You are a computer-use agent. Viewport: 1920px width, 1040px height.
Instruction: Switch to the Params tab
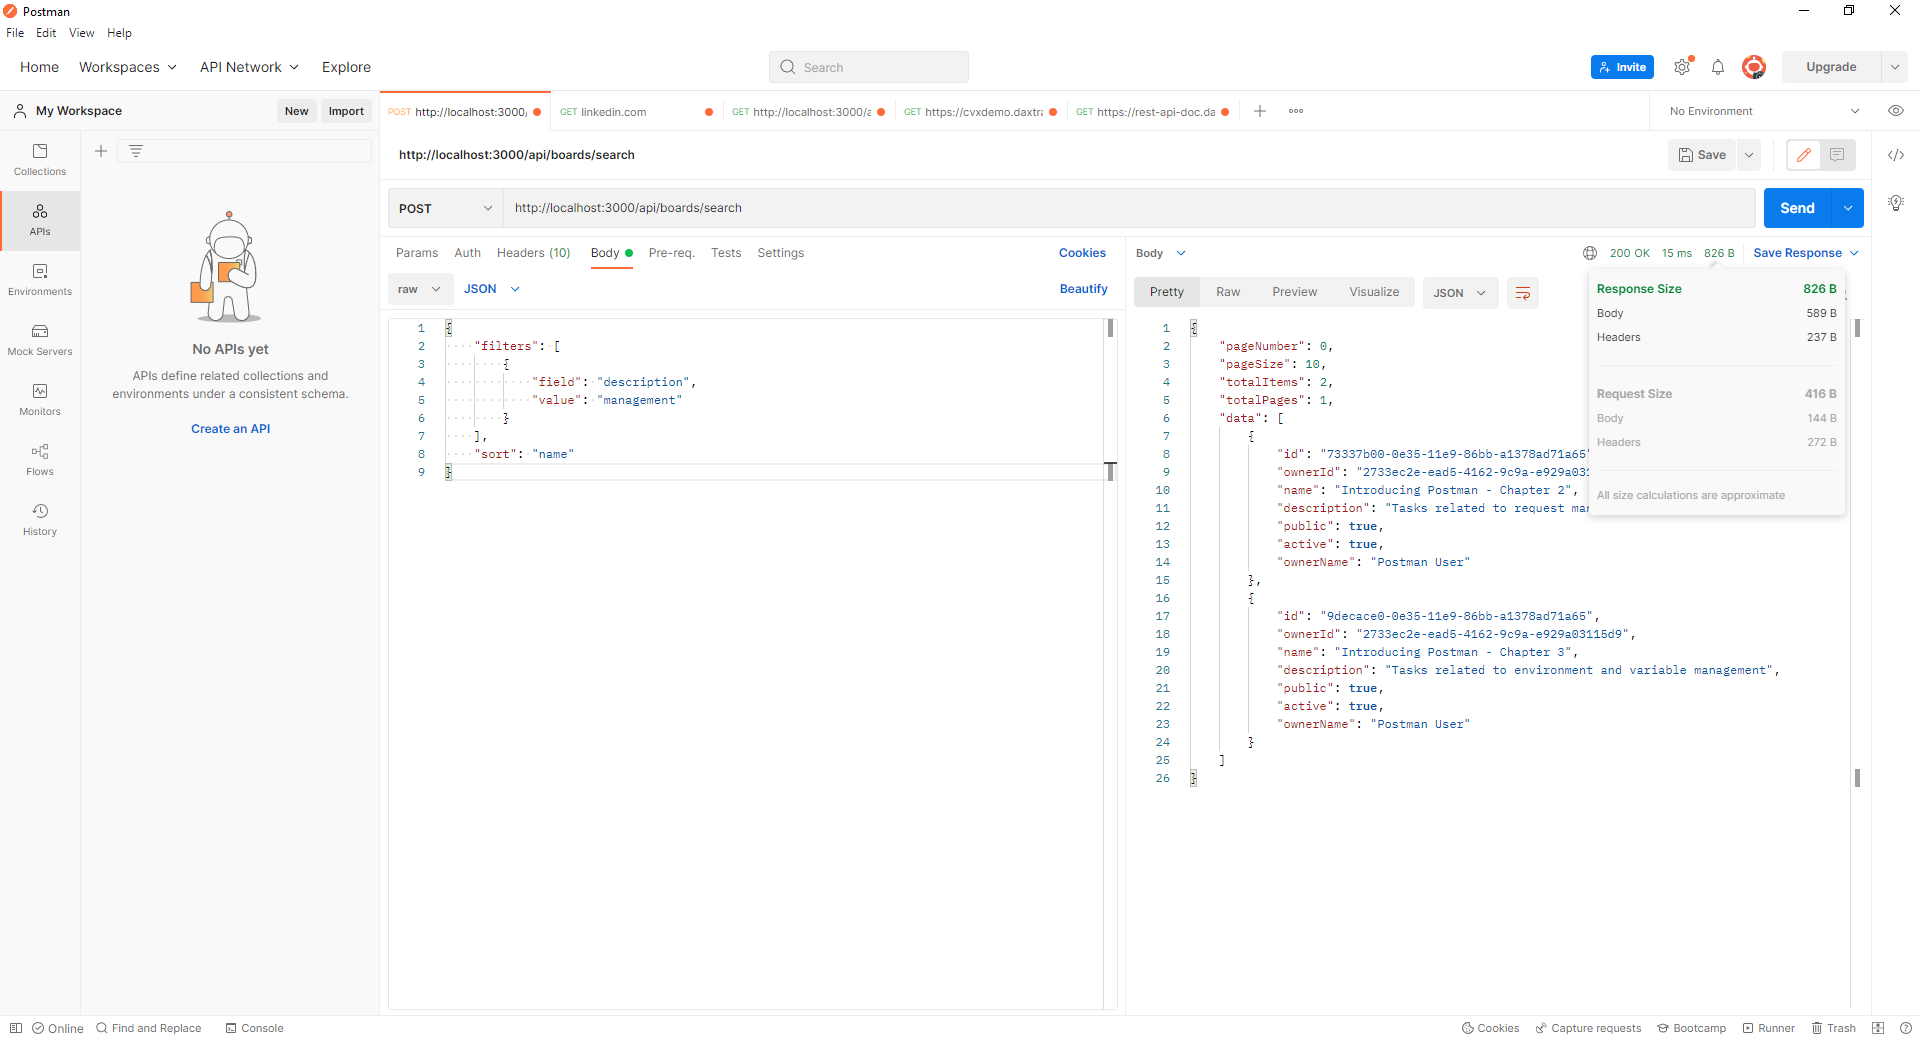417,253
